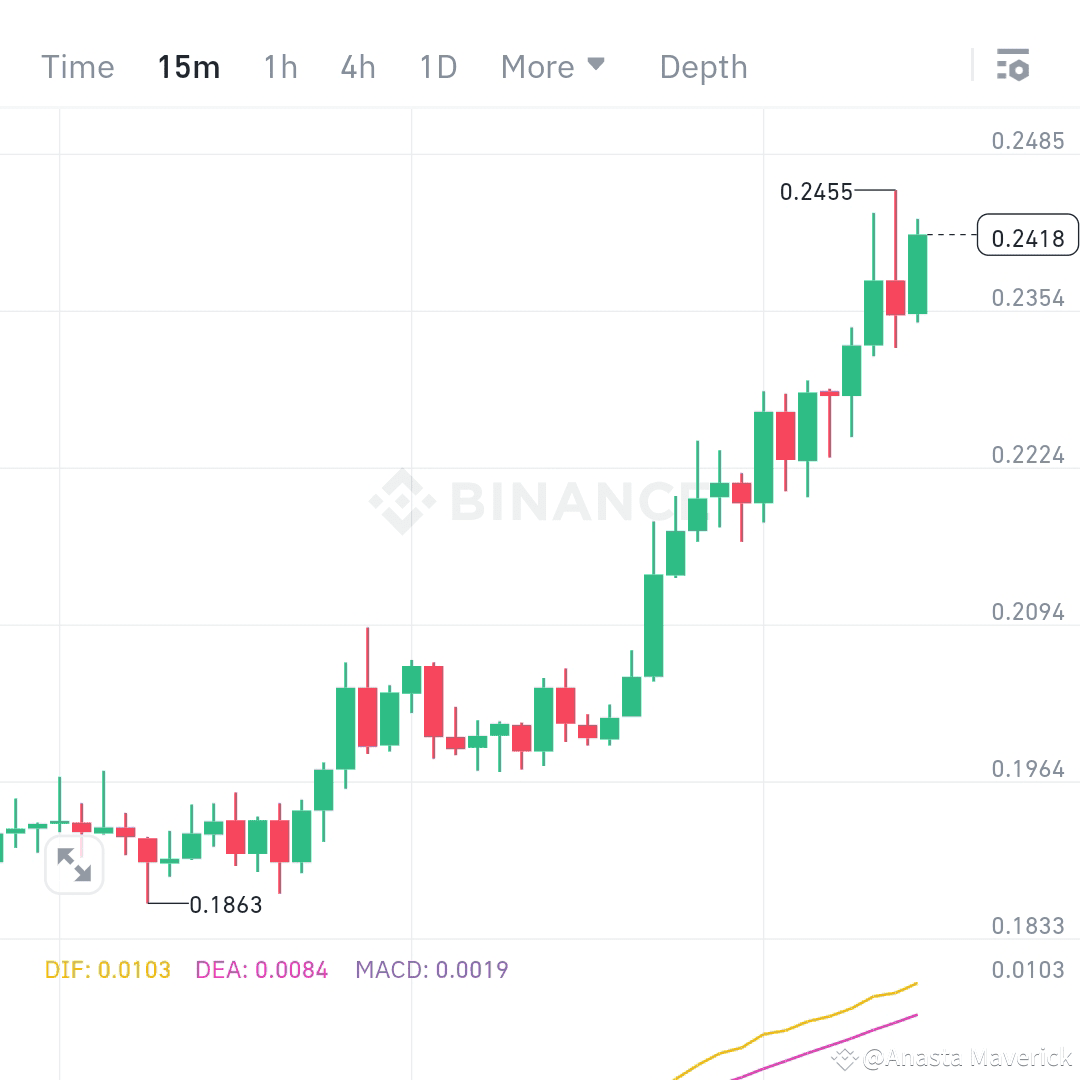Click the More dropdown arrow

[596, 65]
